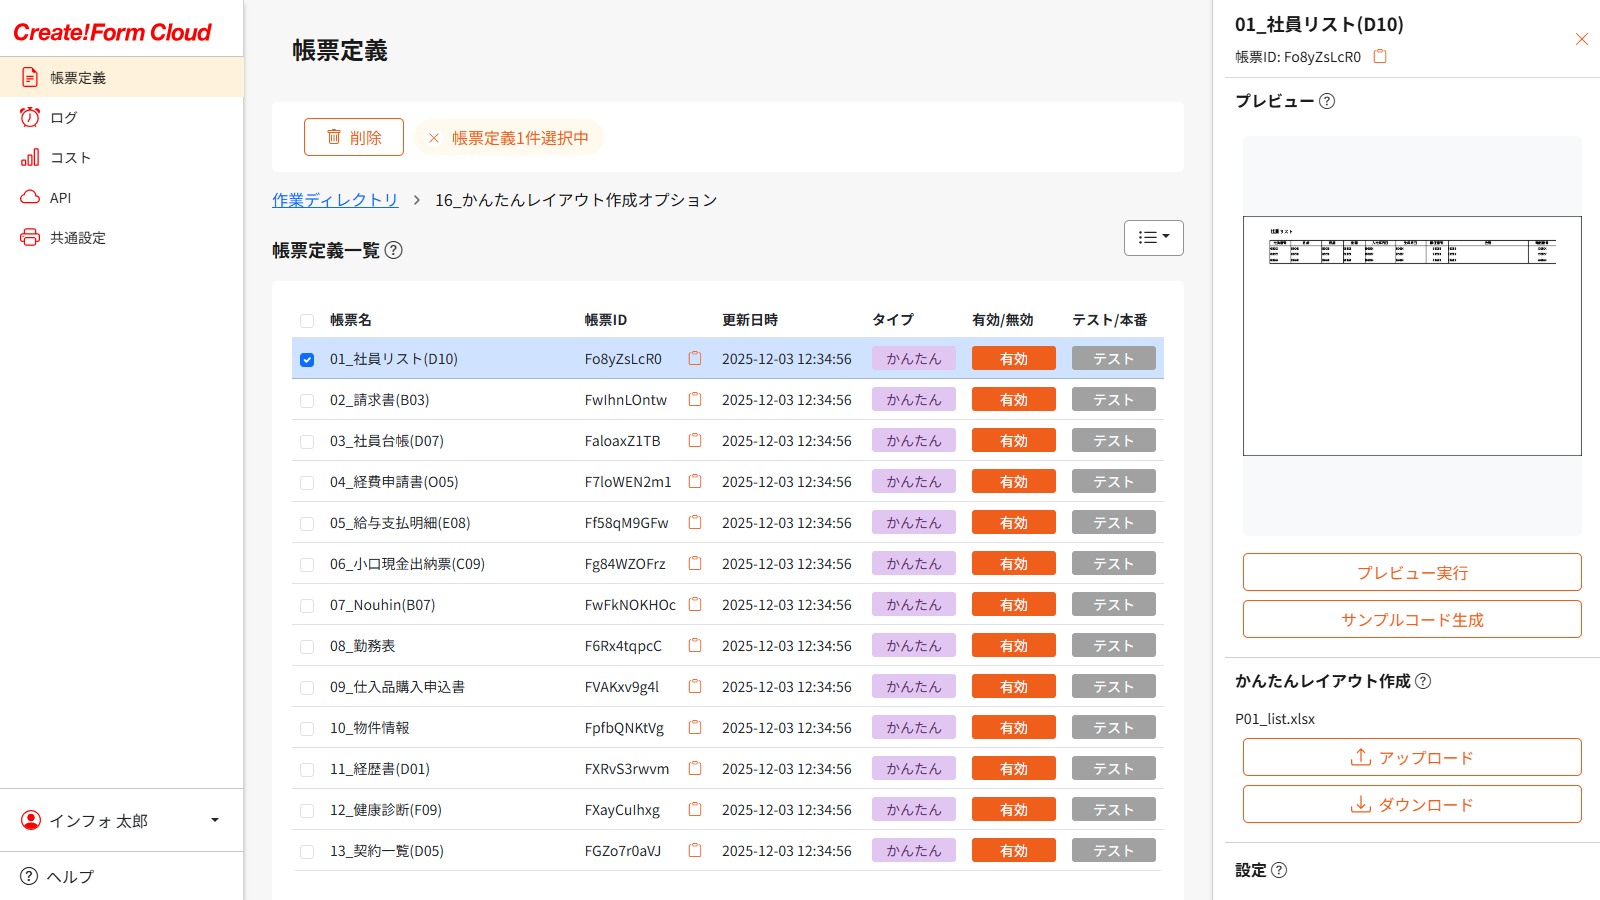Tick the checkbox for 03_社員台帳(D07)
1600x900 pixels.
[307, 442]
